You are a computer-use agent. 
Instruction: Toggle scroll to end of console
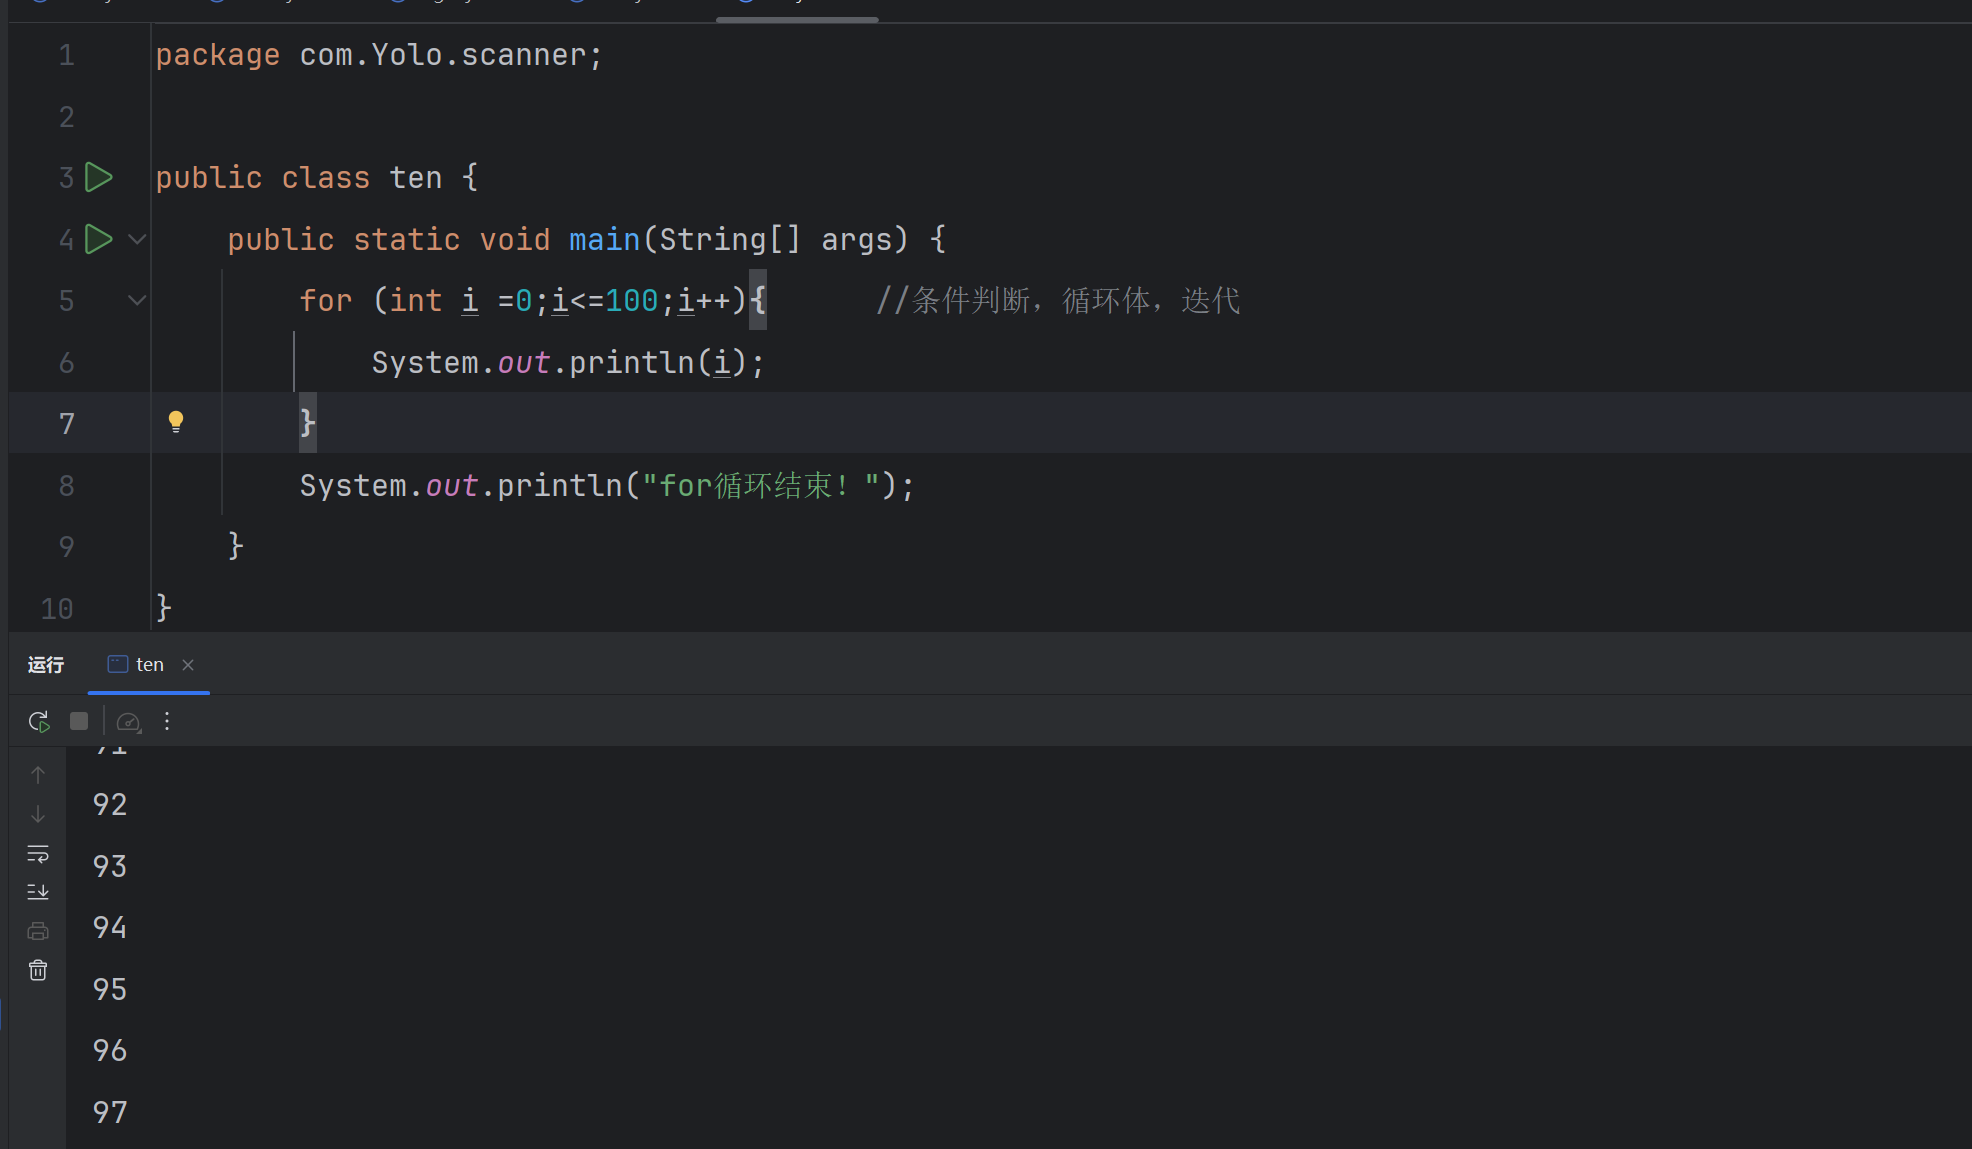pos(38,891)
